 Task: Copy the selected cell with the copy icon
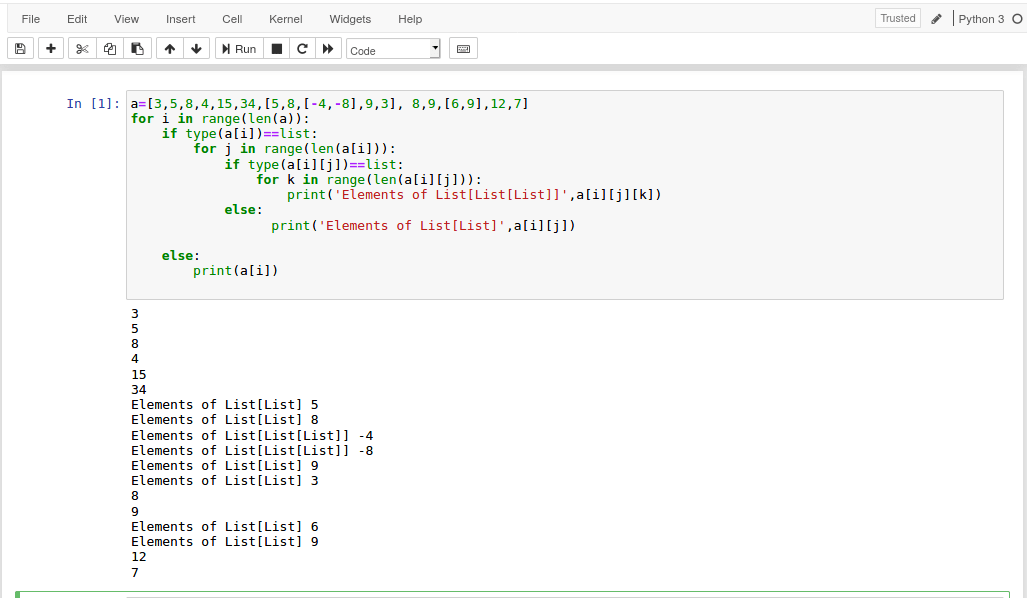click(109, 47)
